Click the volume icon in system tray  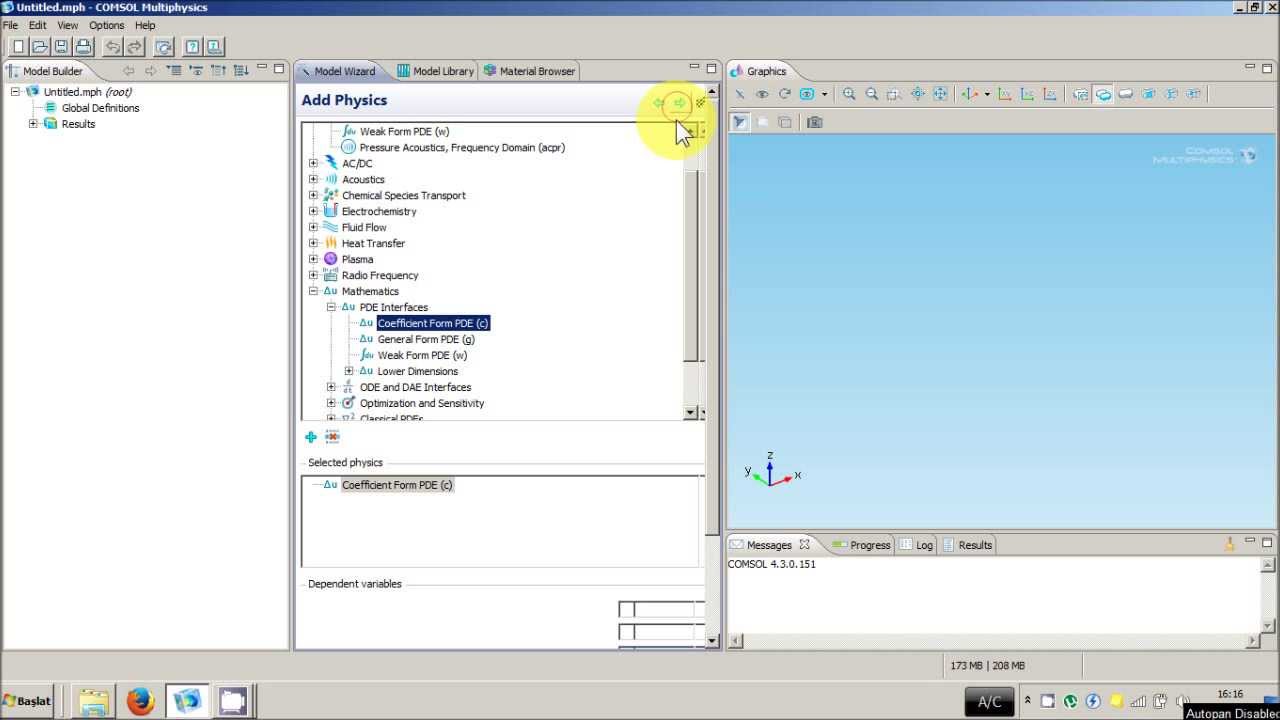click(1182, 701)
